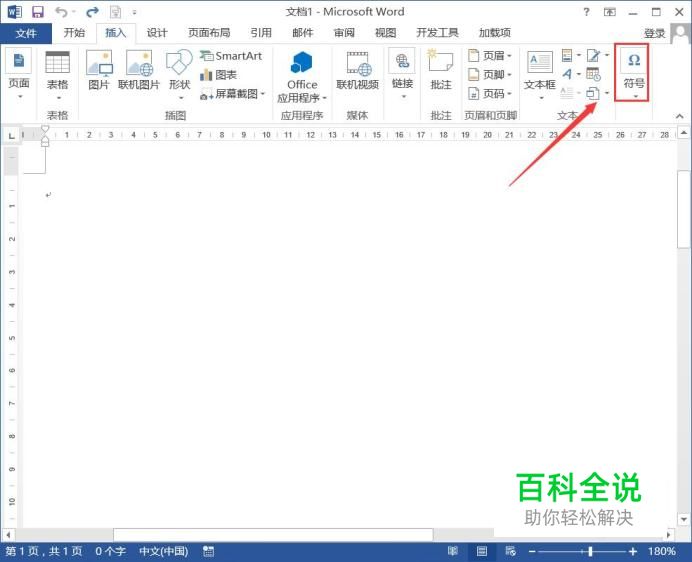Screen dimensions: 692x562
Task: Insert a 文本框 (Text Box)
Action: (539, 74)
